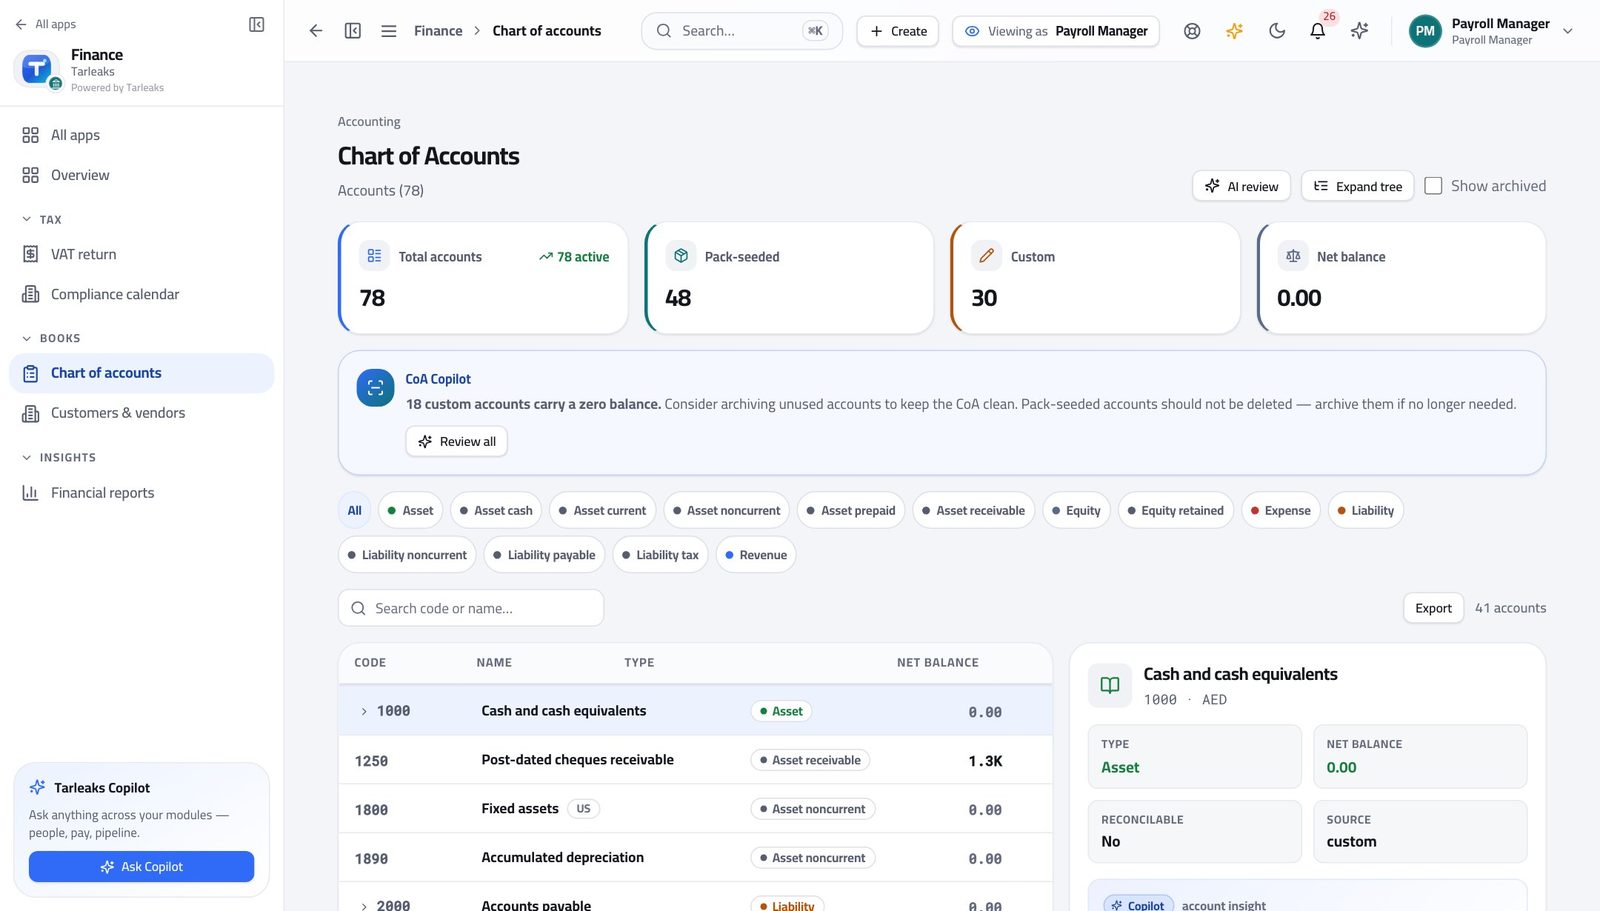Click the PM avatar circle
The height and width of the screenshot is (911, 1600).
tap(1425, 31)
